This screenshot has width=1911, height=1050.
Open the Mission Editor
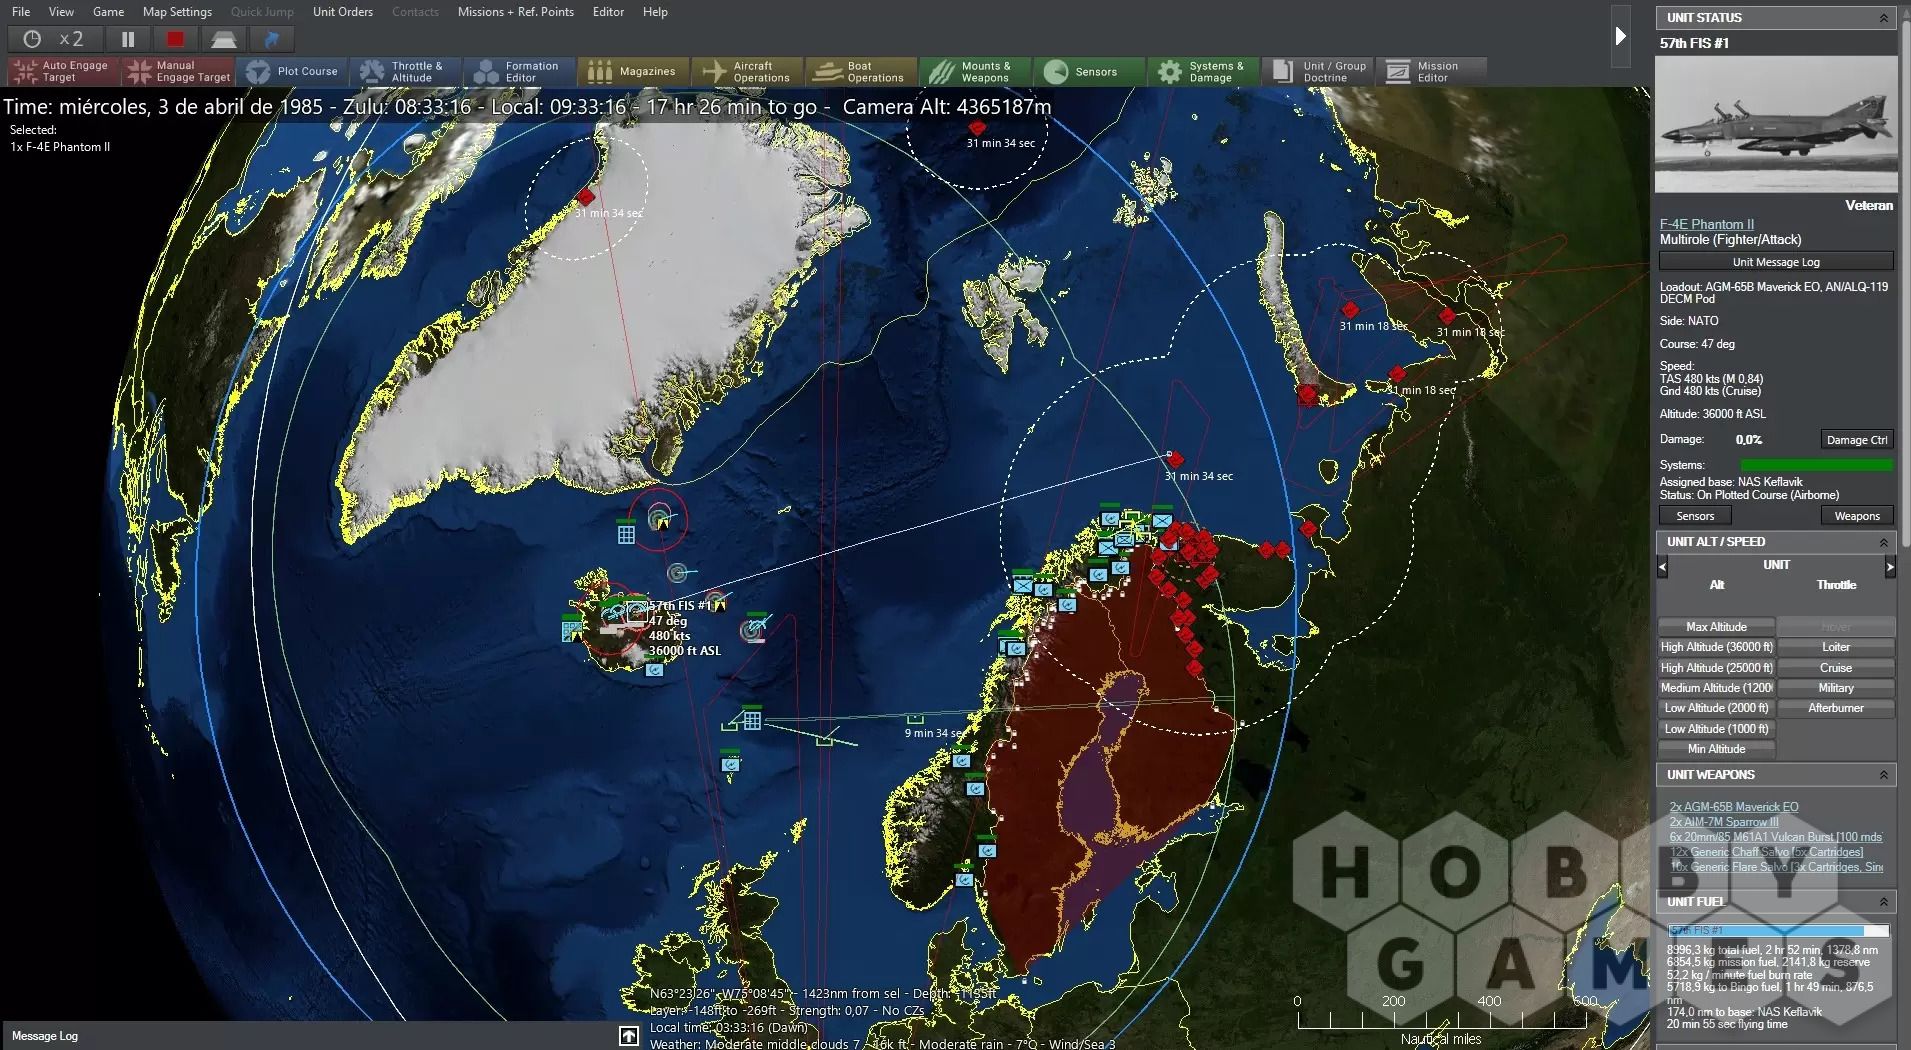click(x=1432, y=71)
